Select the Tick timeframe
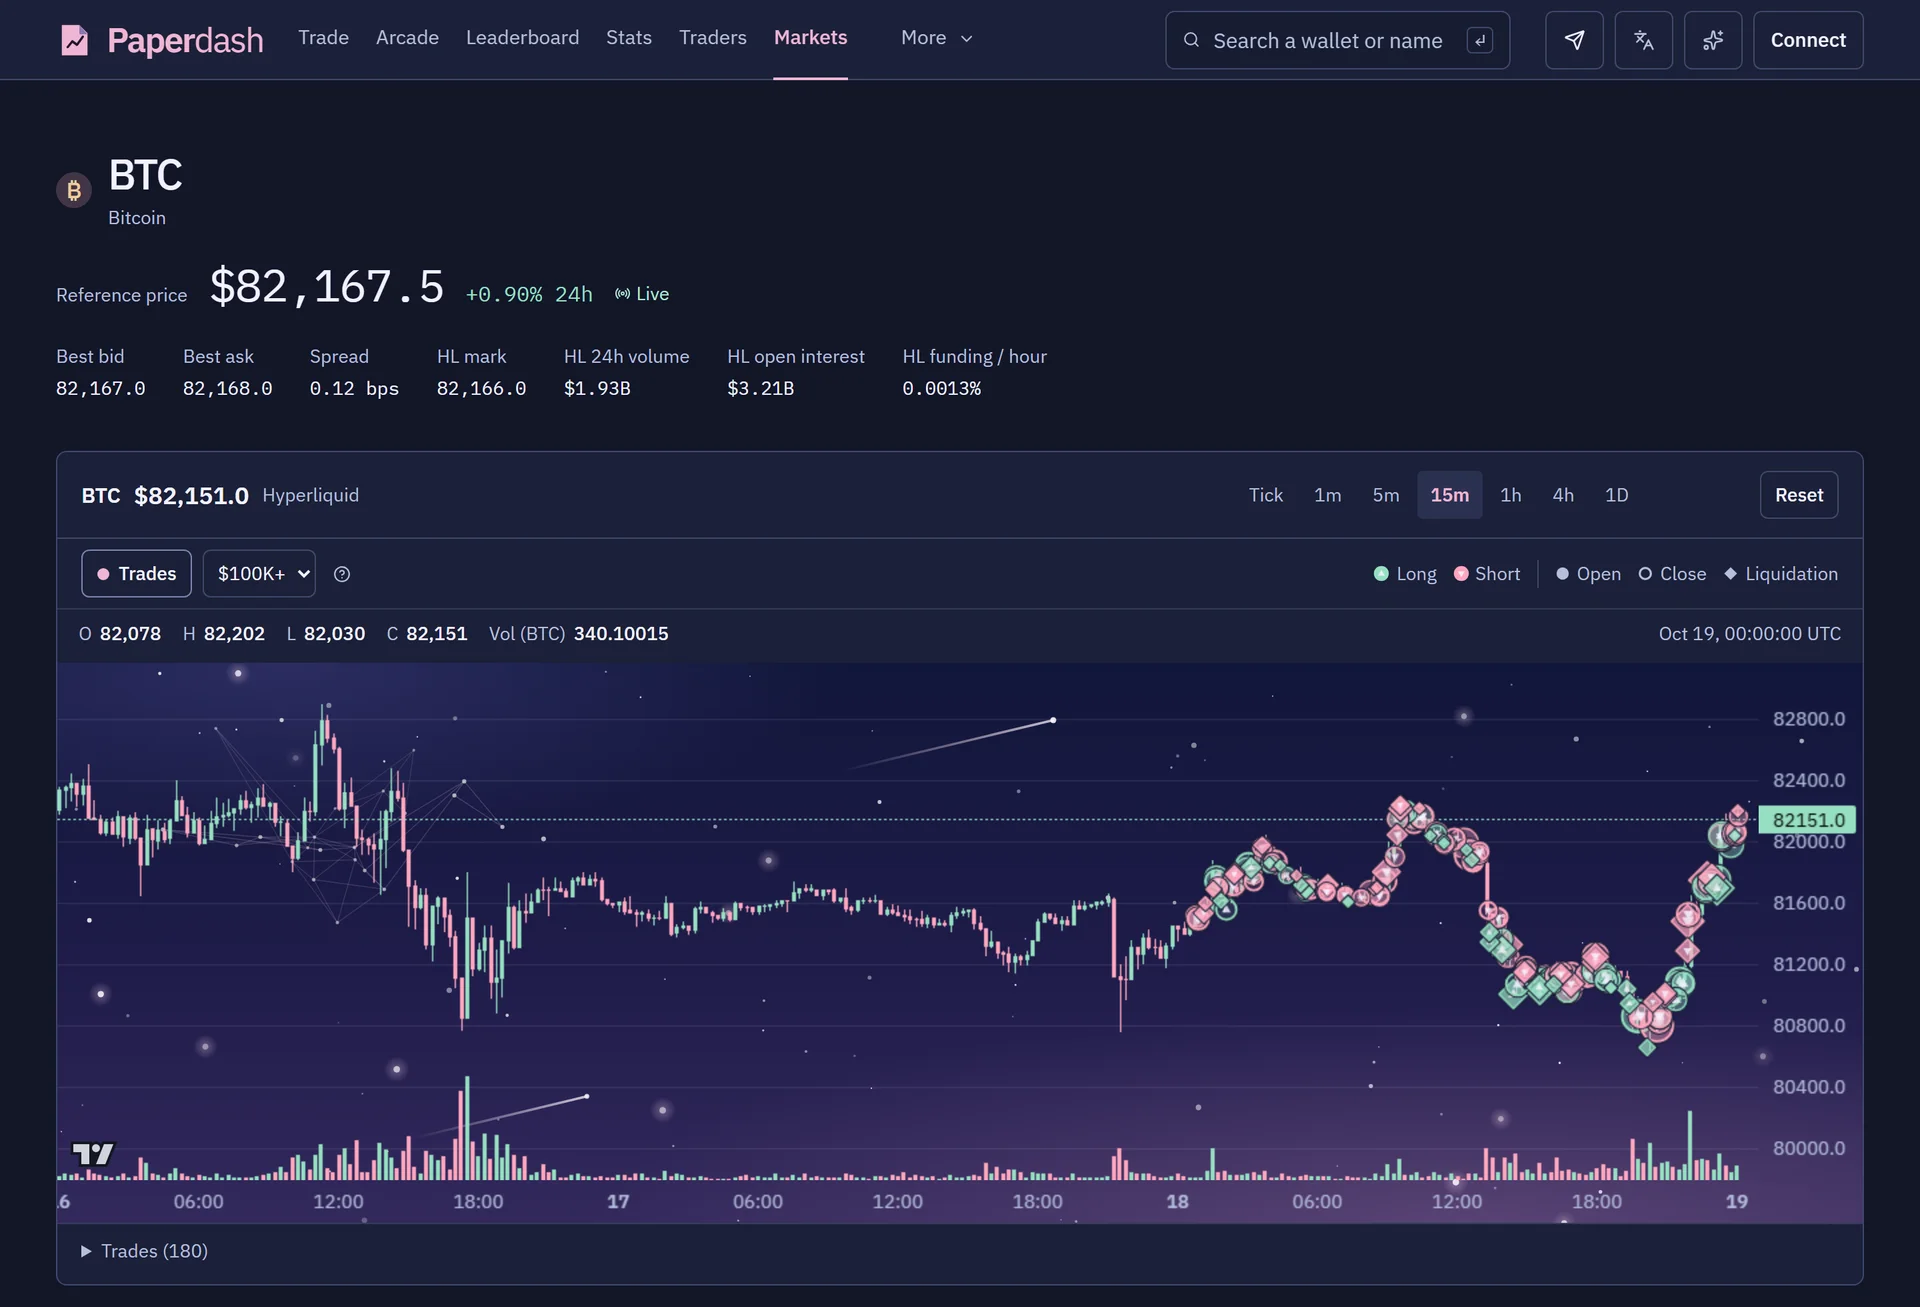 pyautogui.click(x=1265, y=495)
